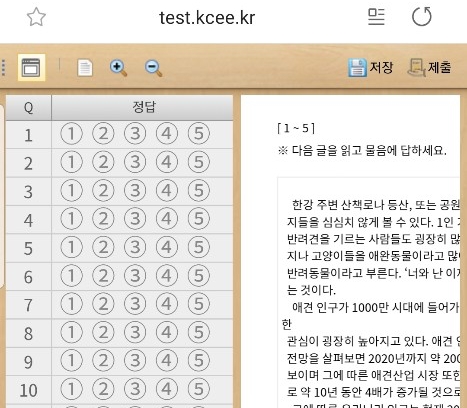Choose option 2 for question 2
Screen dimensions: 467x408
point(103,162)
